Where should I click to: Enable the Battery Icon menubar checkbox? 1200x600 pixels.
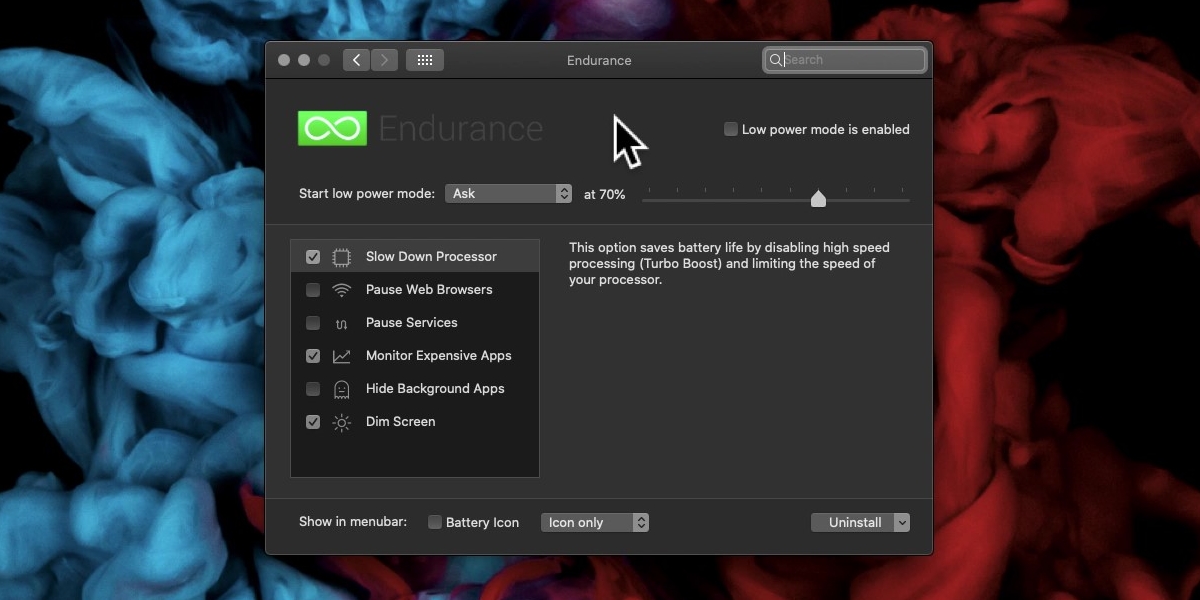pos(435,522)
